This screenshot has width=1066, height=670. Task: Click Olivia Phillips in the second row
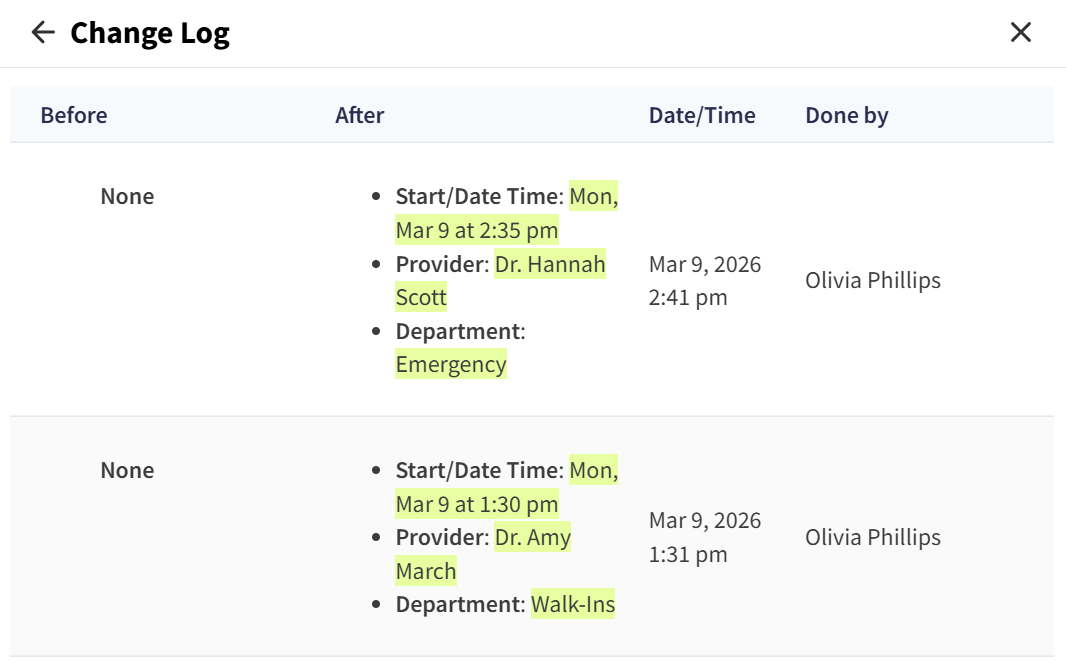click(873, 538)
